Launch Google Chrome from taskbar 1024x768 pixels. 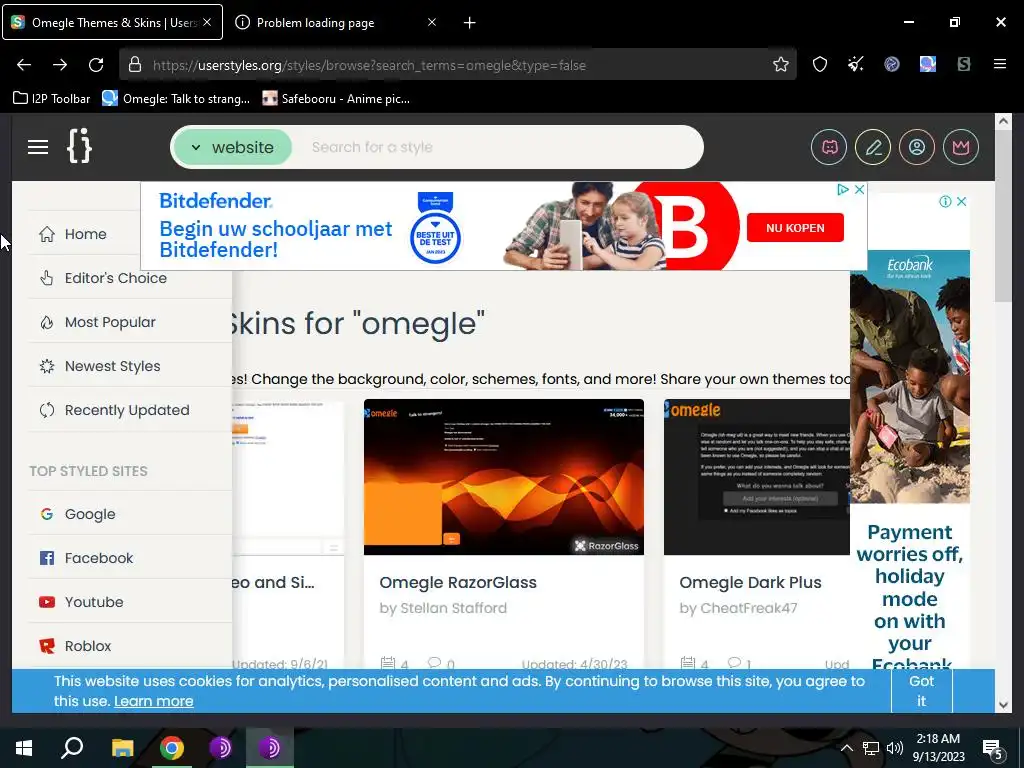(x=172, y=748)
